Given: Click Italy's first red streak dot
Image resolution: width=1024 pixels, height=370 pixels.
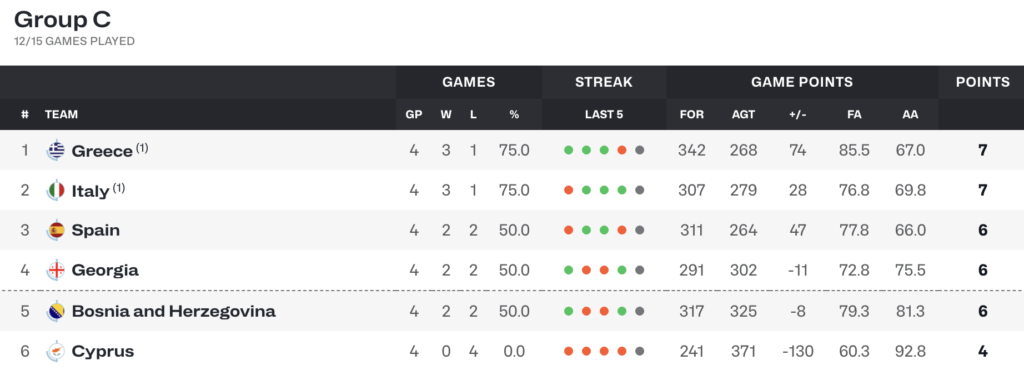Looking at the screenshot, I should point(569,191).
